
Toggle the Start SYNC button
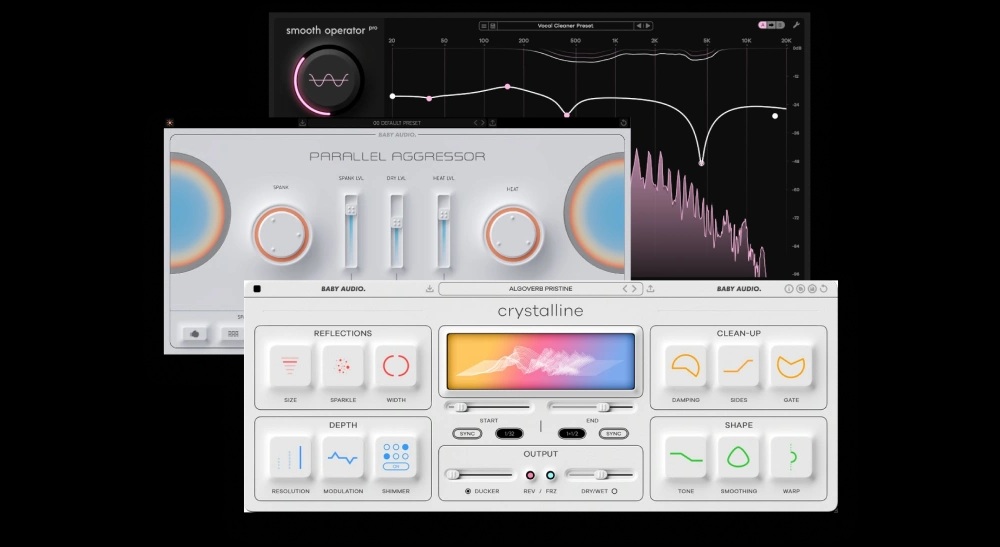point(467,434)
